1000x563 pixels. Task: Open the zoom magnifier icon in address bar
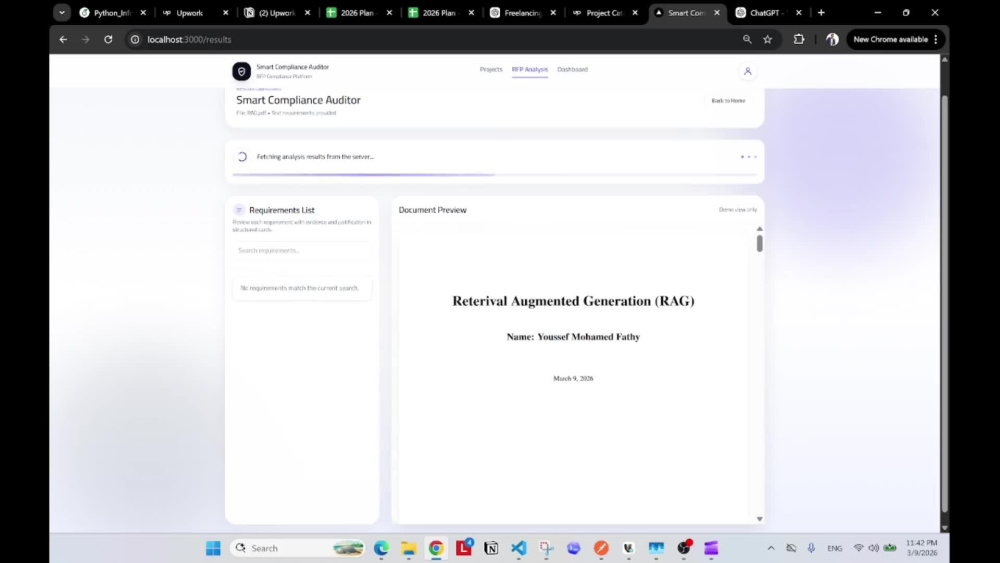pyautogui.click(x=747, y=40)
